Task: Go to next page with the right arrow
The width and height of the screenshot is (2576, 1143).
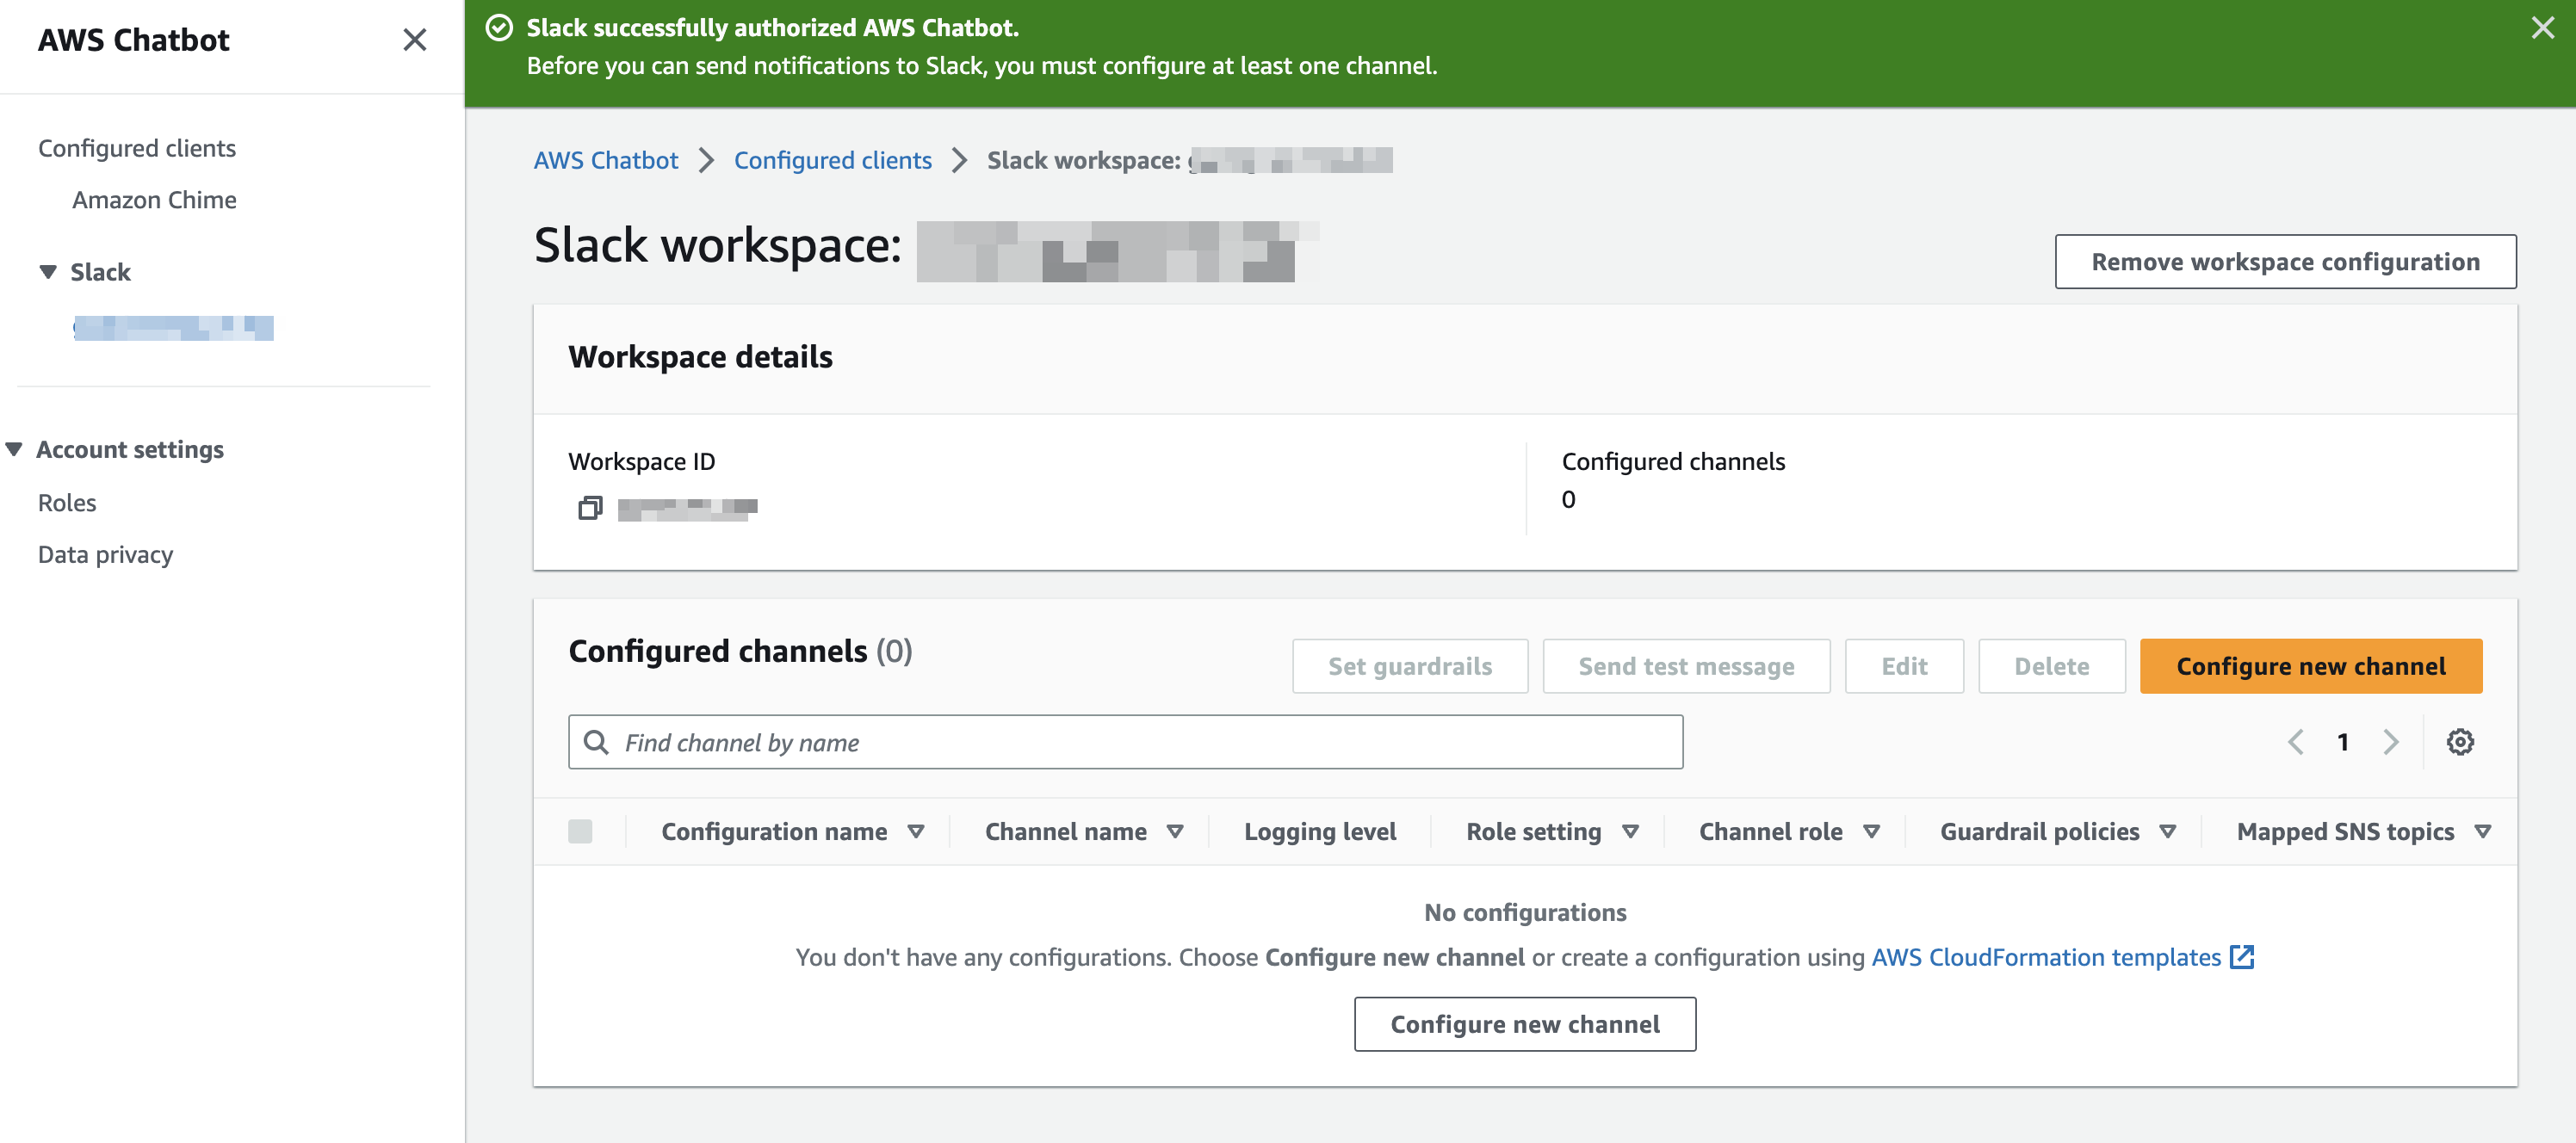Action: tap(2392, 741)
